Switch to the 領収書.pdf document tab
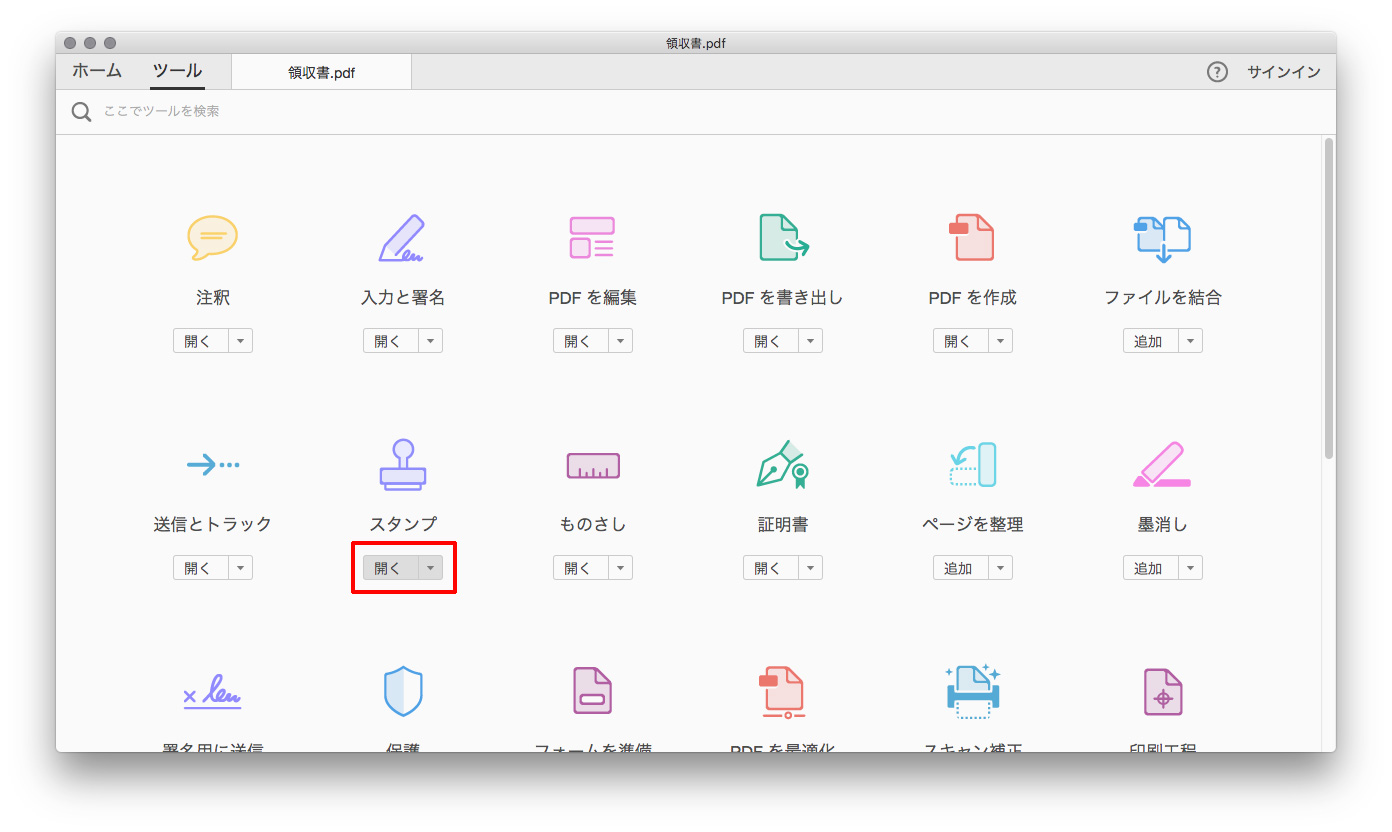This screenshot has height=832, width=1392. (321, 73)
